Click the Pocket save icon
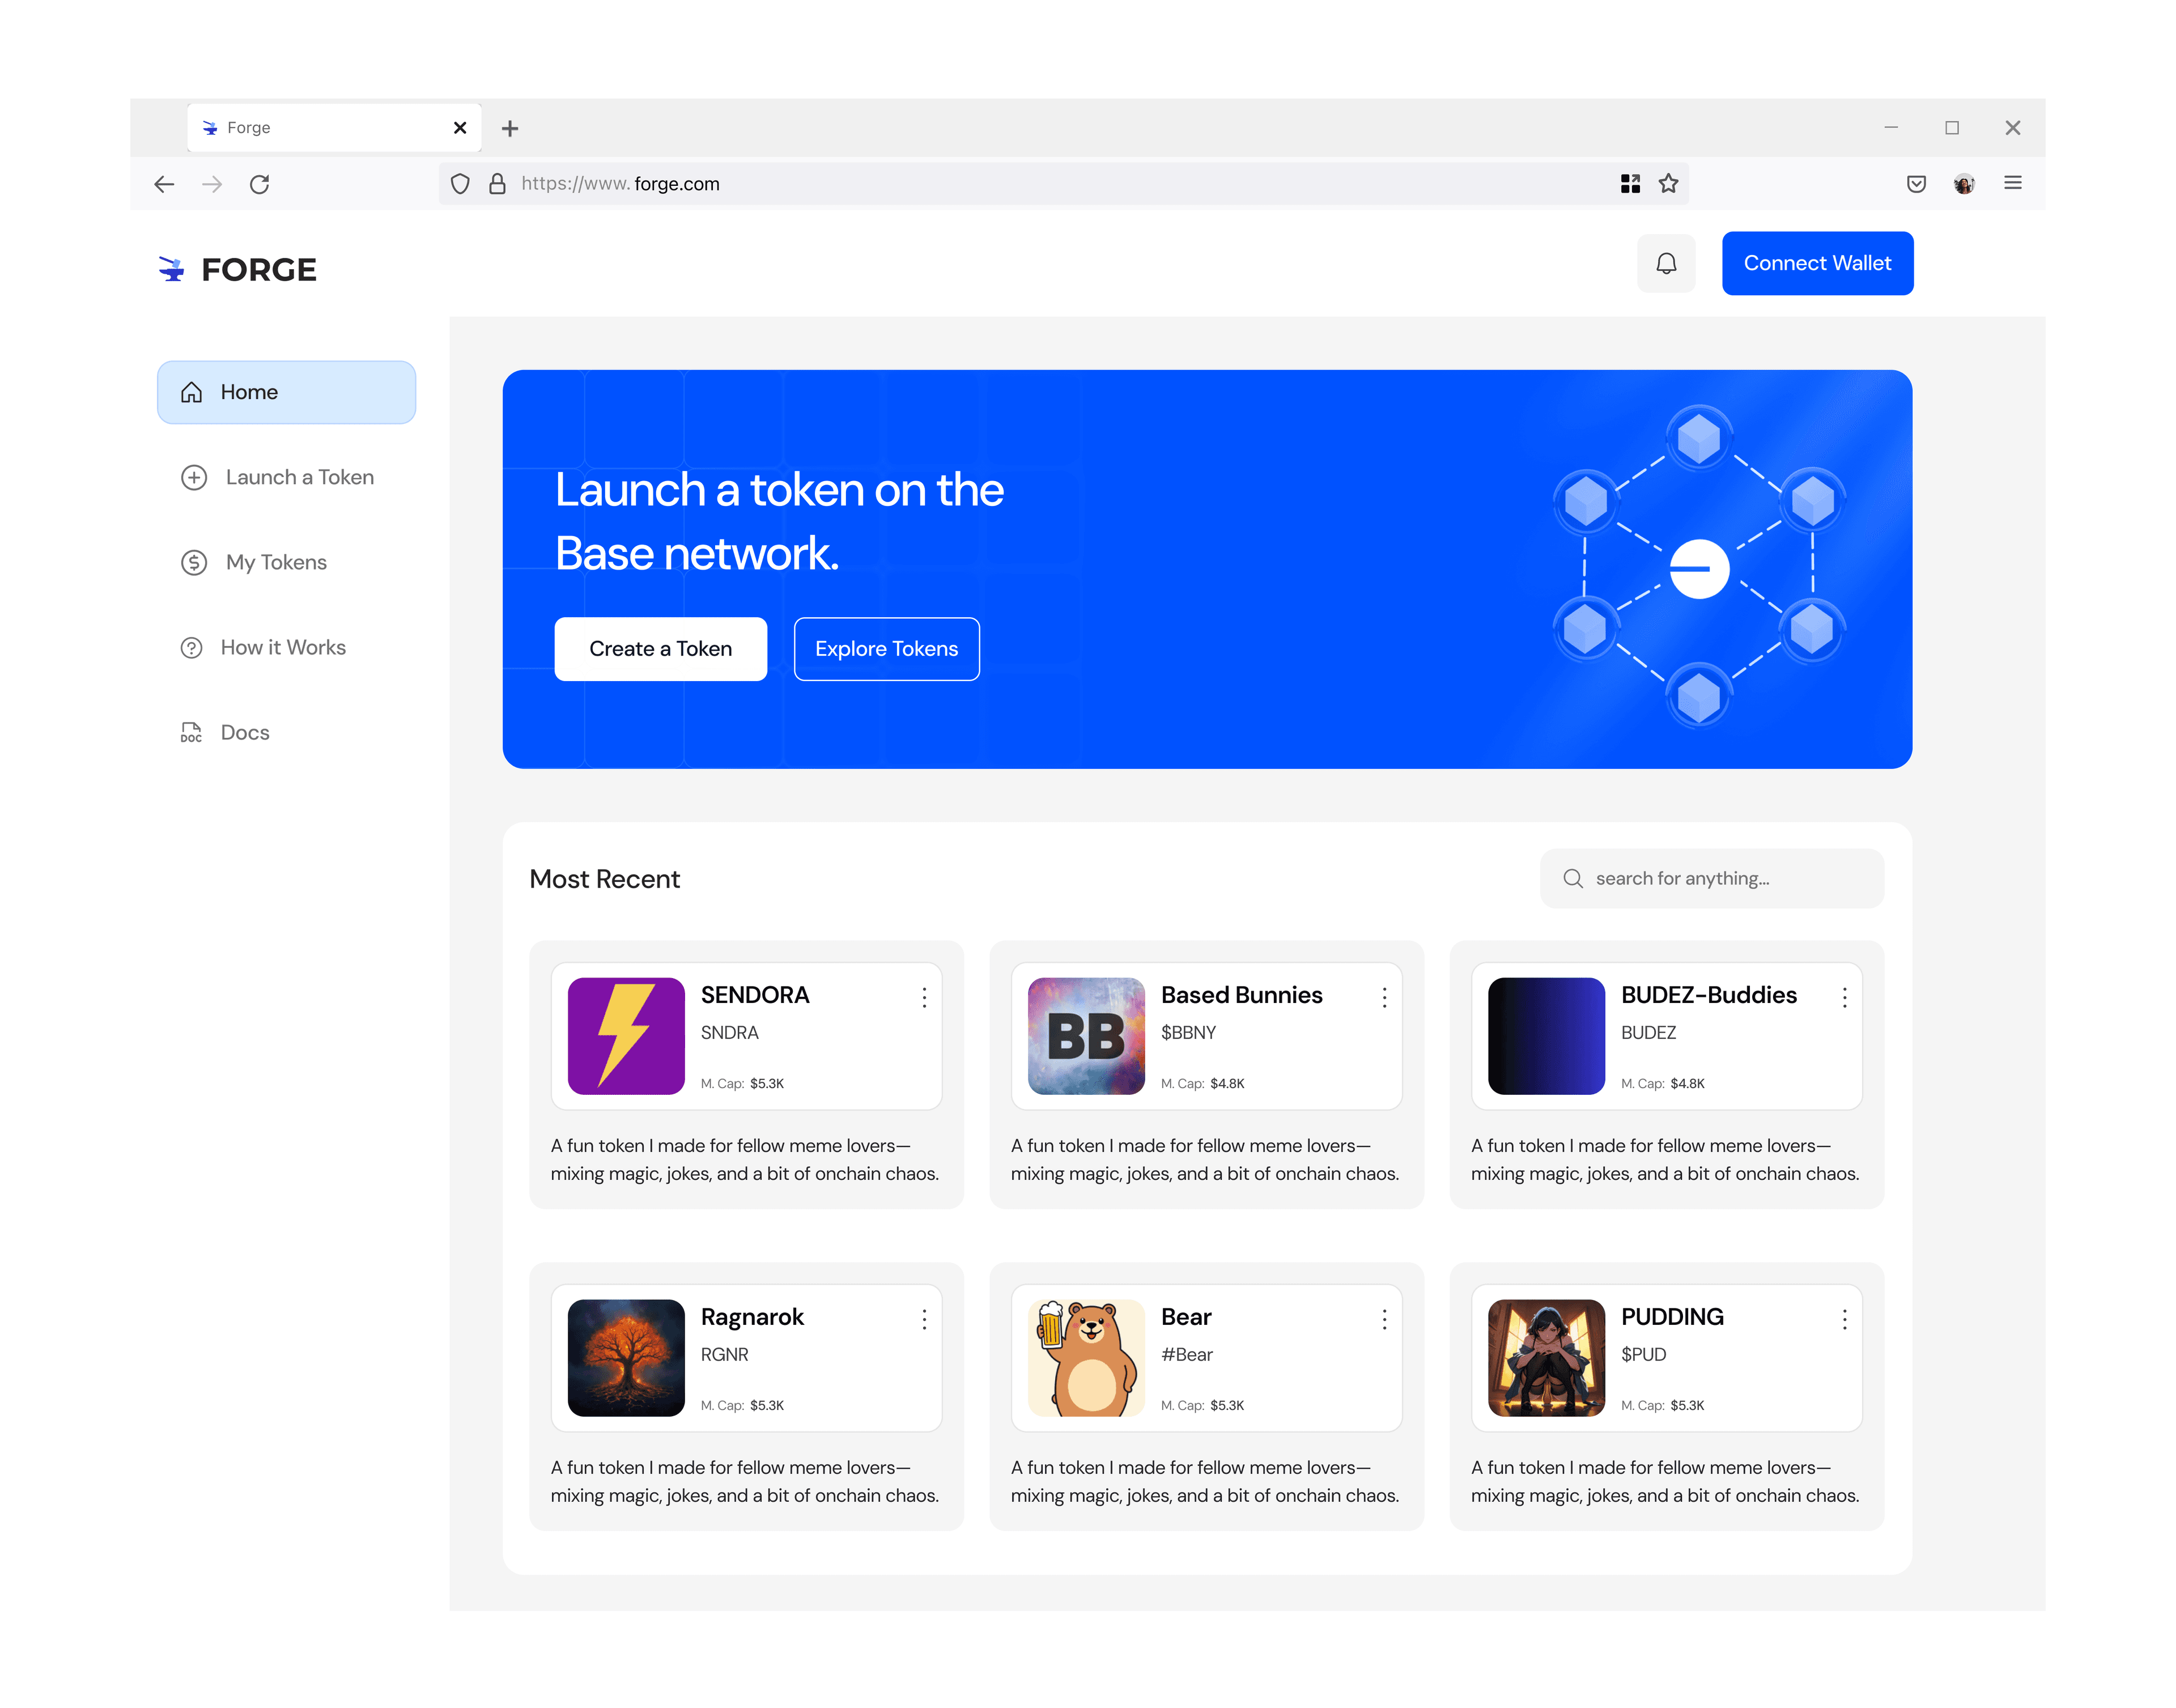The height and width of the screenshot is (1708, 2176). coord(1916,184)
